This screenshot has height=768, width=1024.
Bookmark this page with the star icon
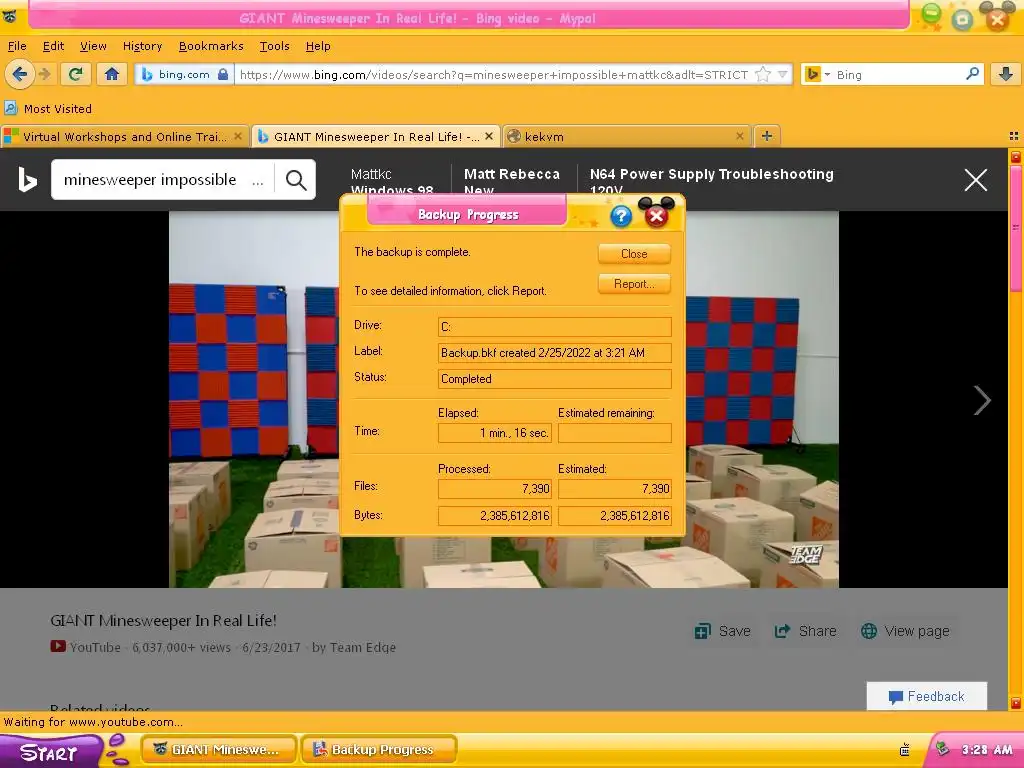[762, 74]
